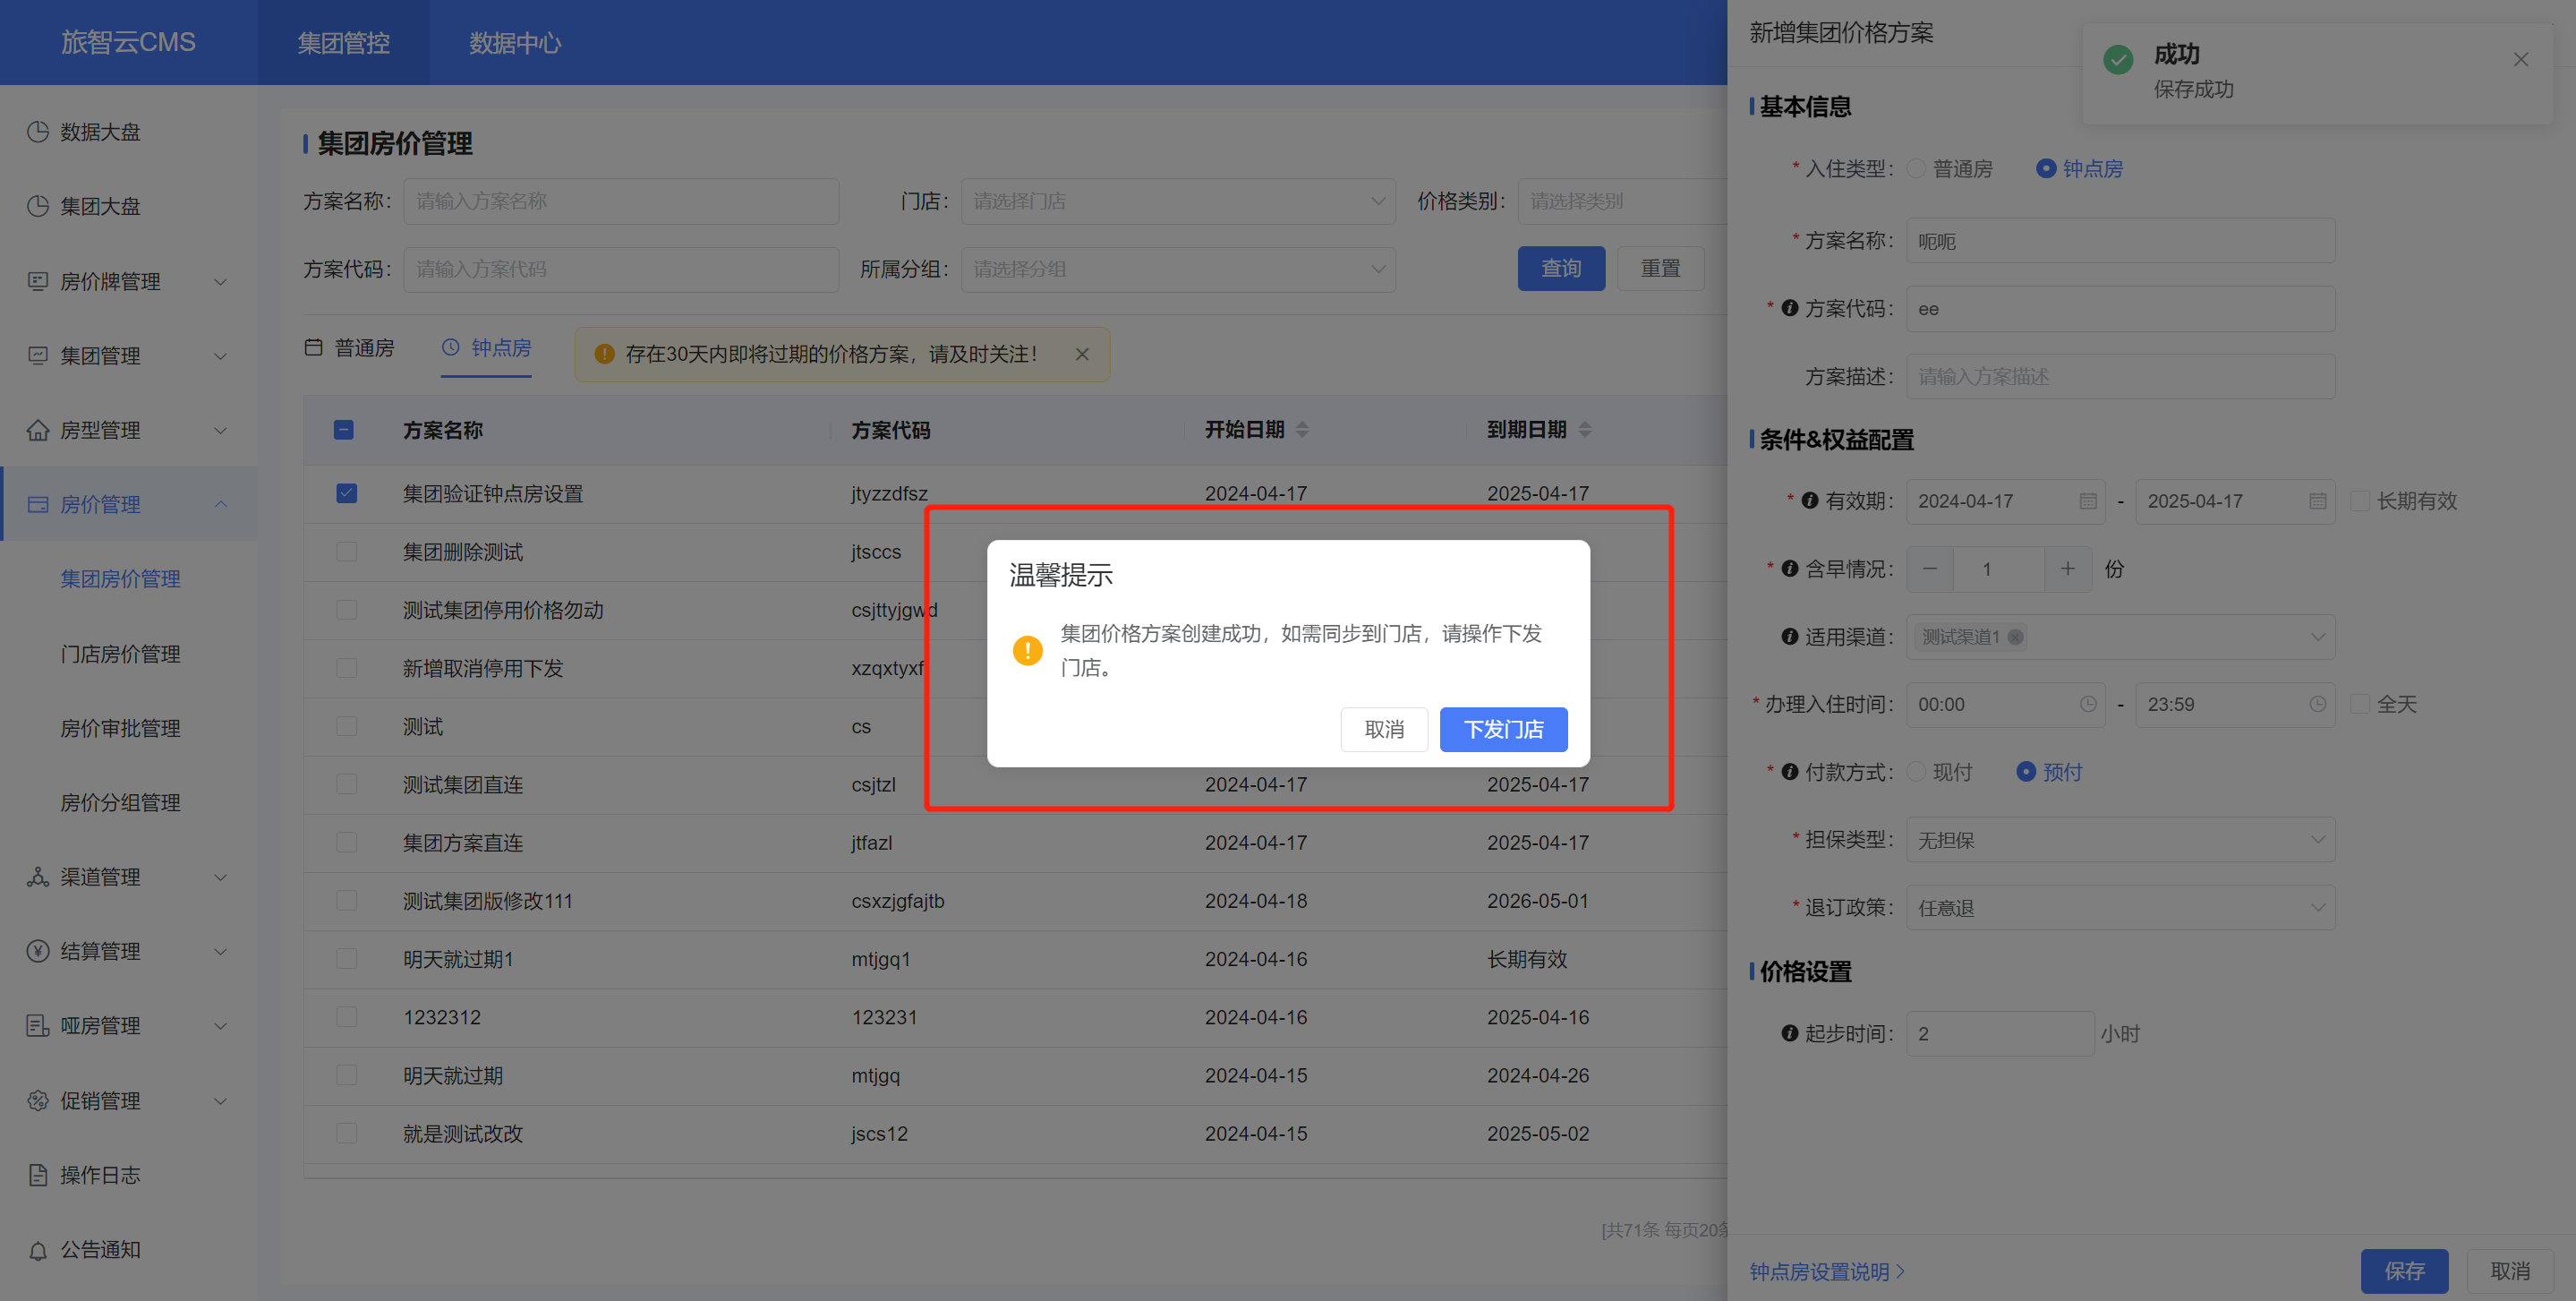Click the 房价管理 sidebar icon
This screenshot has width=2576, height=1301.
38,504
